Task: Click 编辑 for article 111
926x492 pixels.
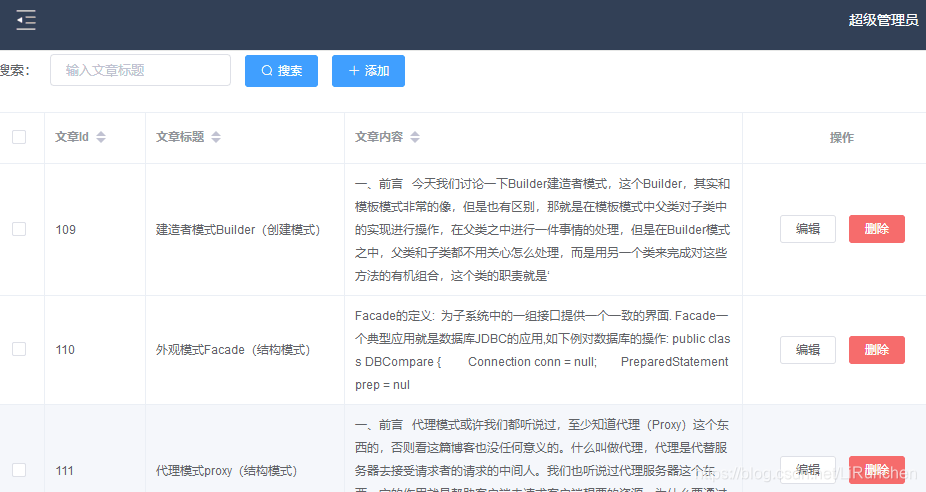Action: (808, 470)
